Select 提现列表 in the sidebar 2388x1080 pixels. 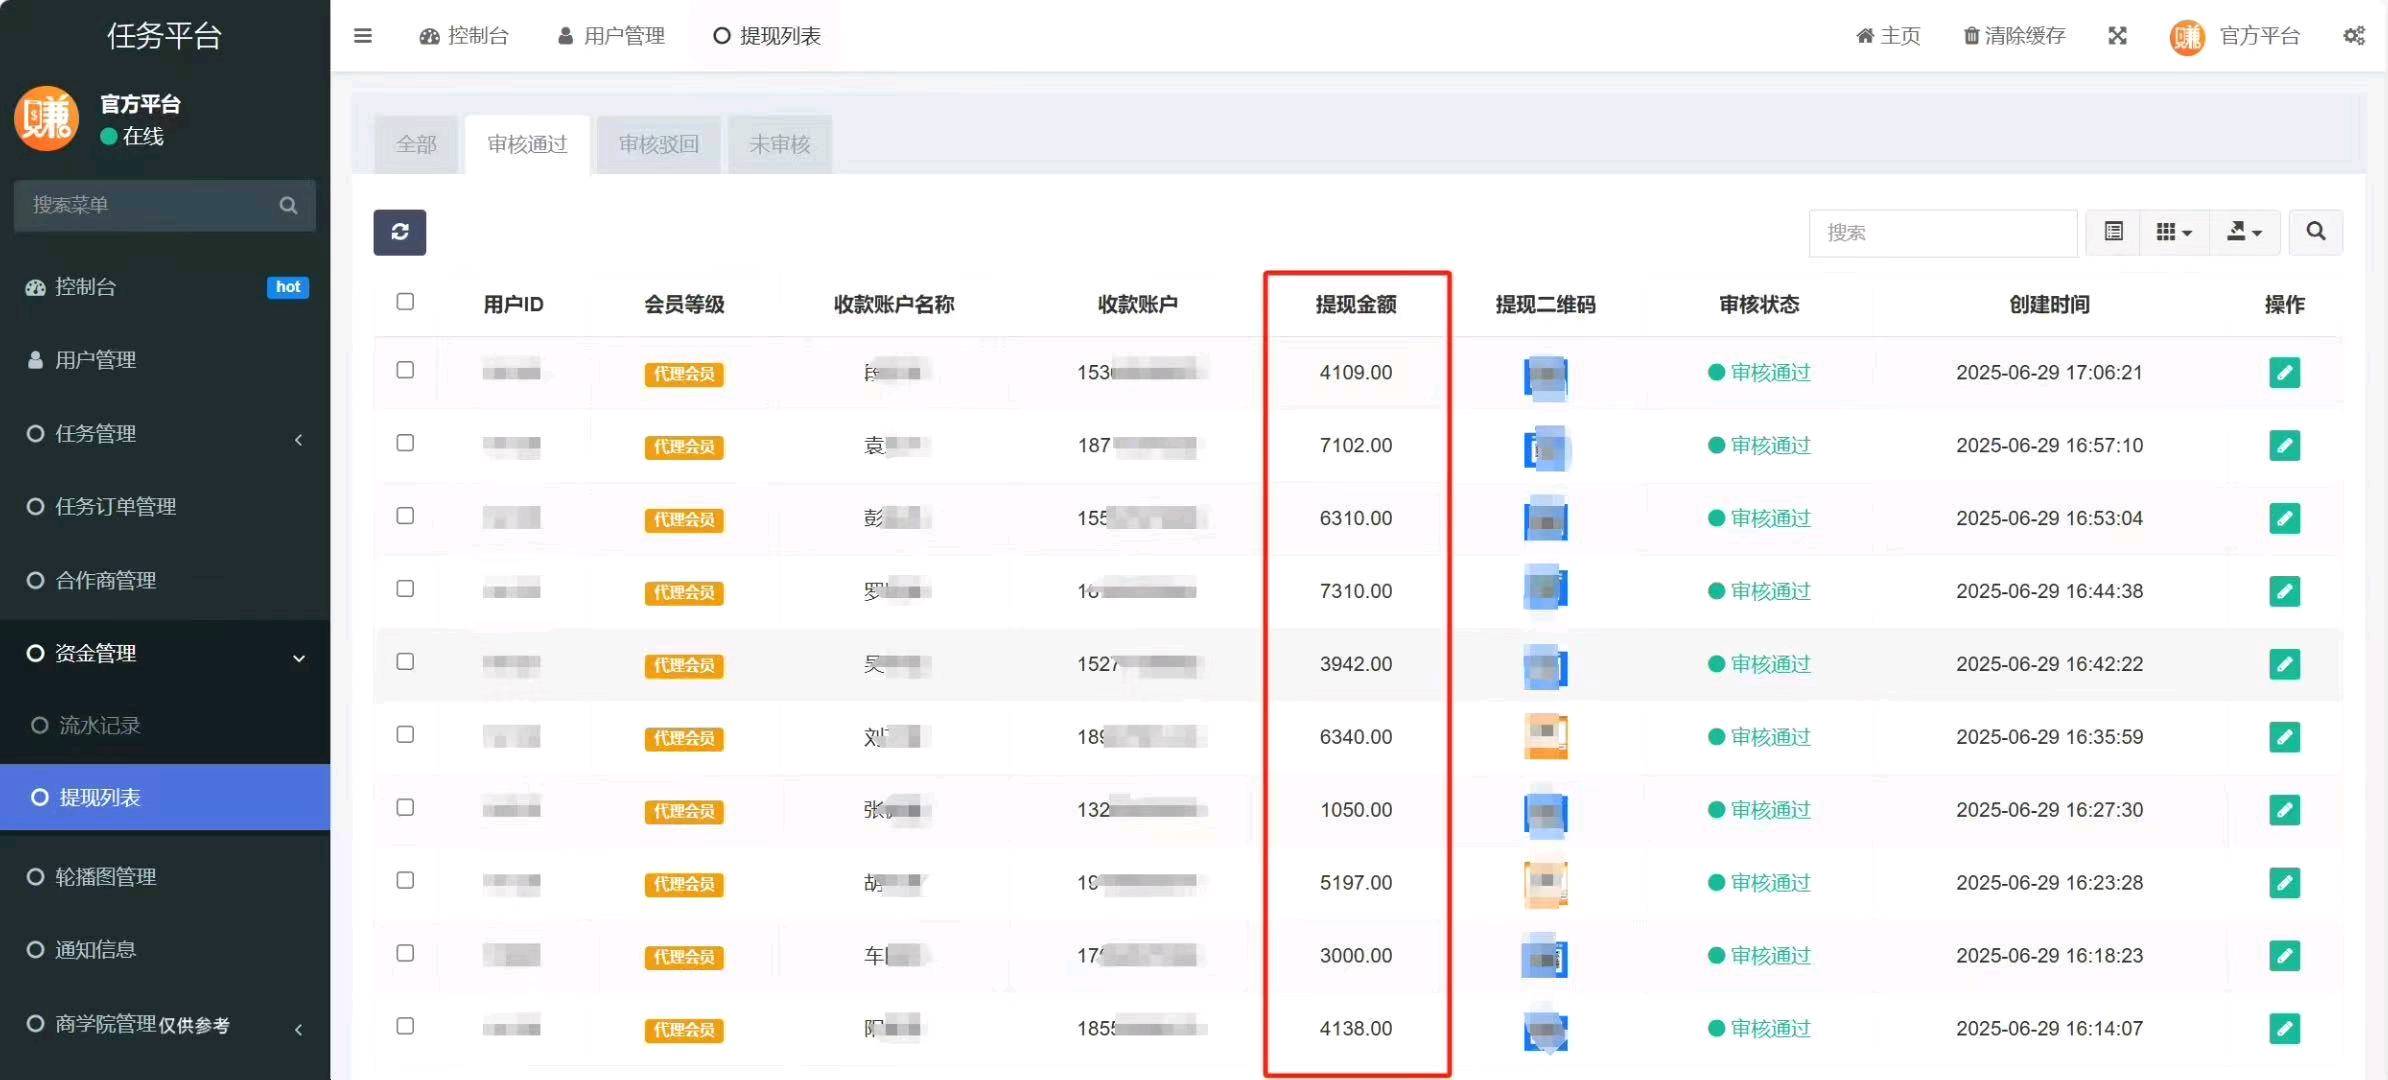click(x=165, y=797)
